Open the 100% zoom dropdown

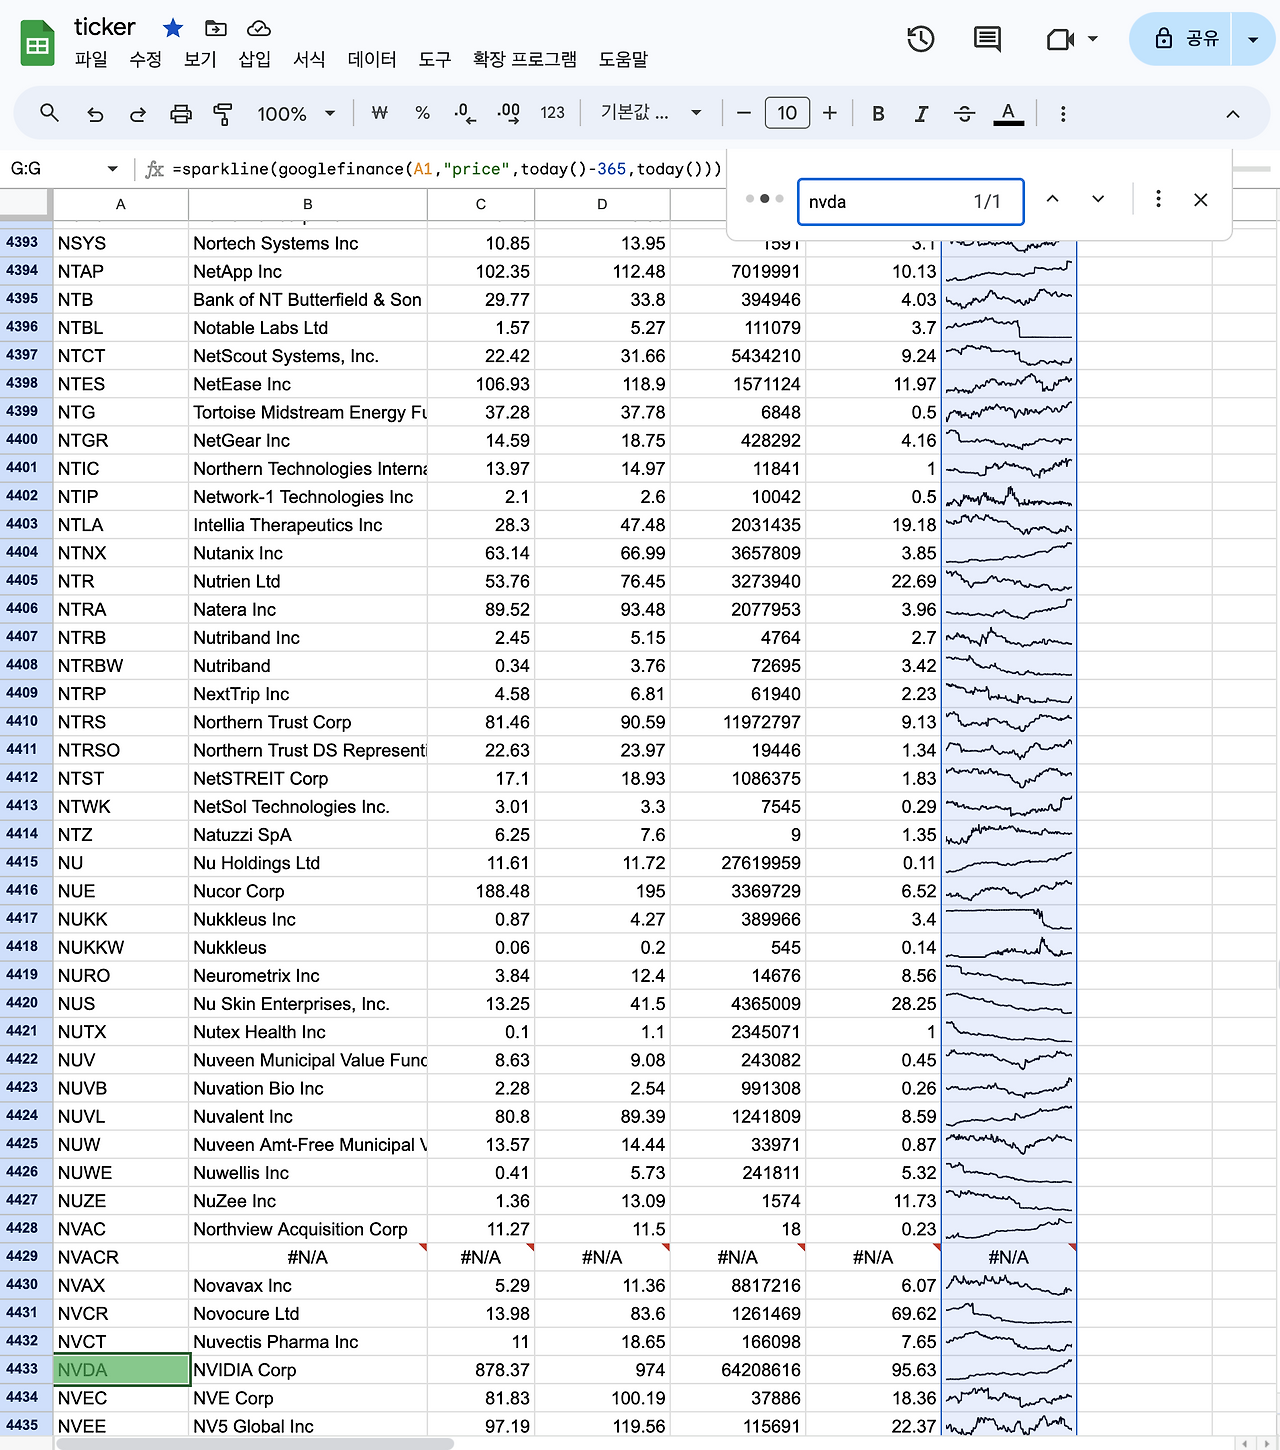[296, 114]
